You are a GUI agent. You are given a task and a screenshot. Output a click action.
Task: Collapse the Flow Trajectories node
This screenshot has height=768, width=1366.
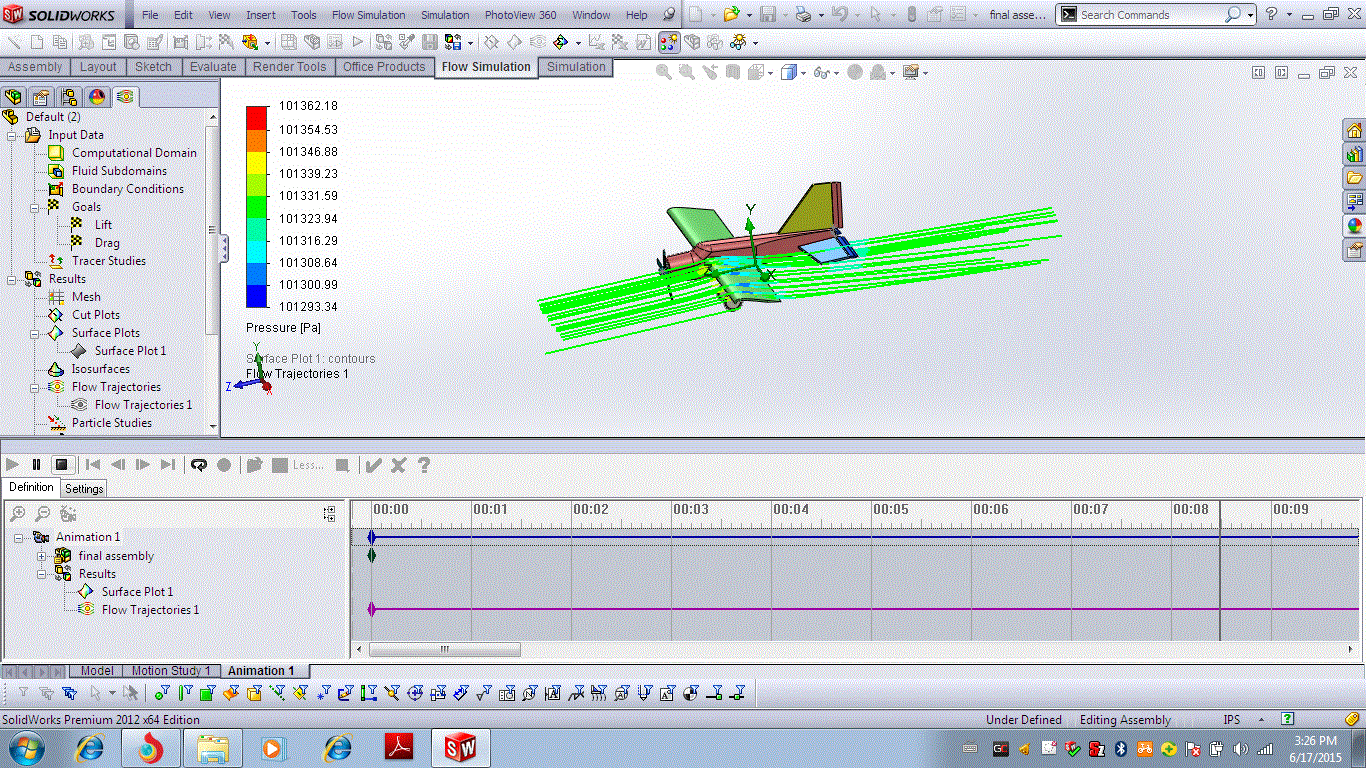[x=35, y=387]
